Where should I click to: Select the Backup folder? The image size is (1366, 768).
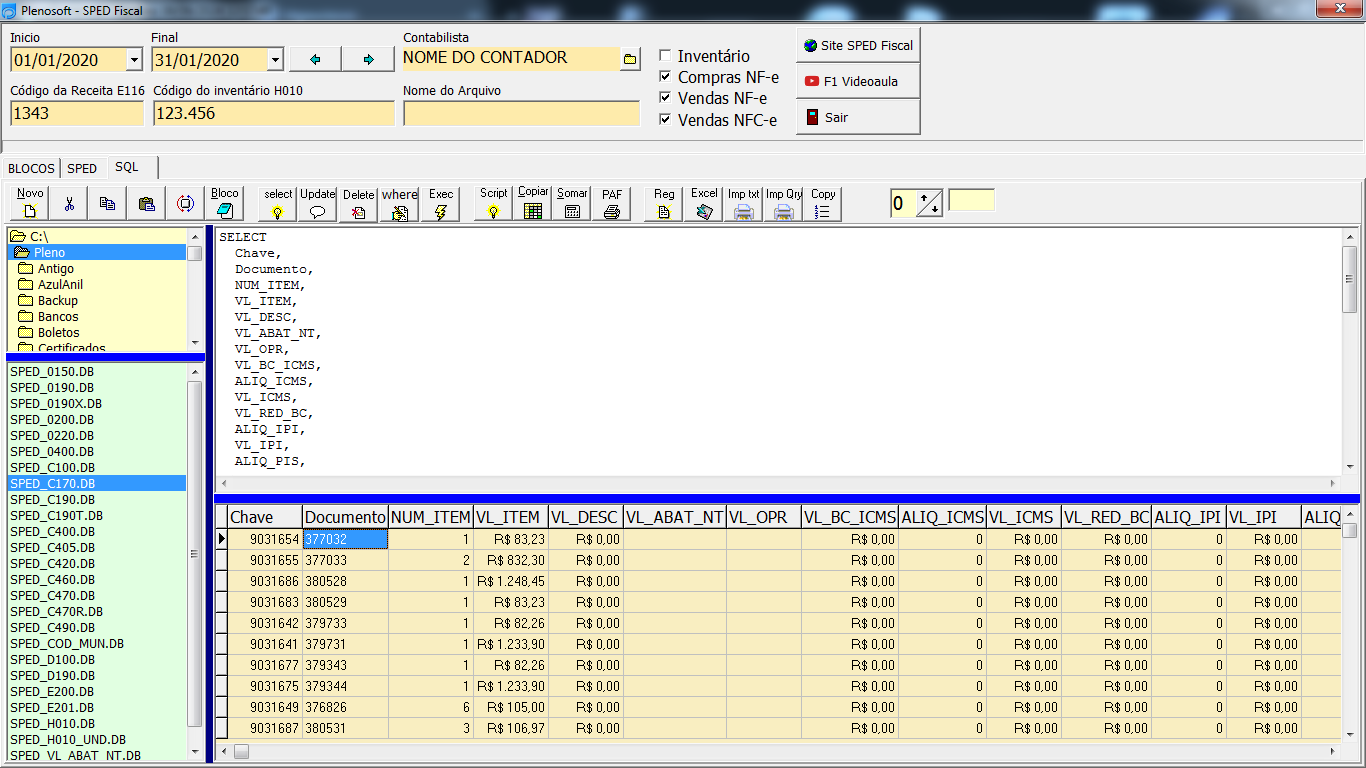(x=58, y=301)
